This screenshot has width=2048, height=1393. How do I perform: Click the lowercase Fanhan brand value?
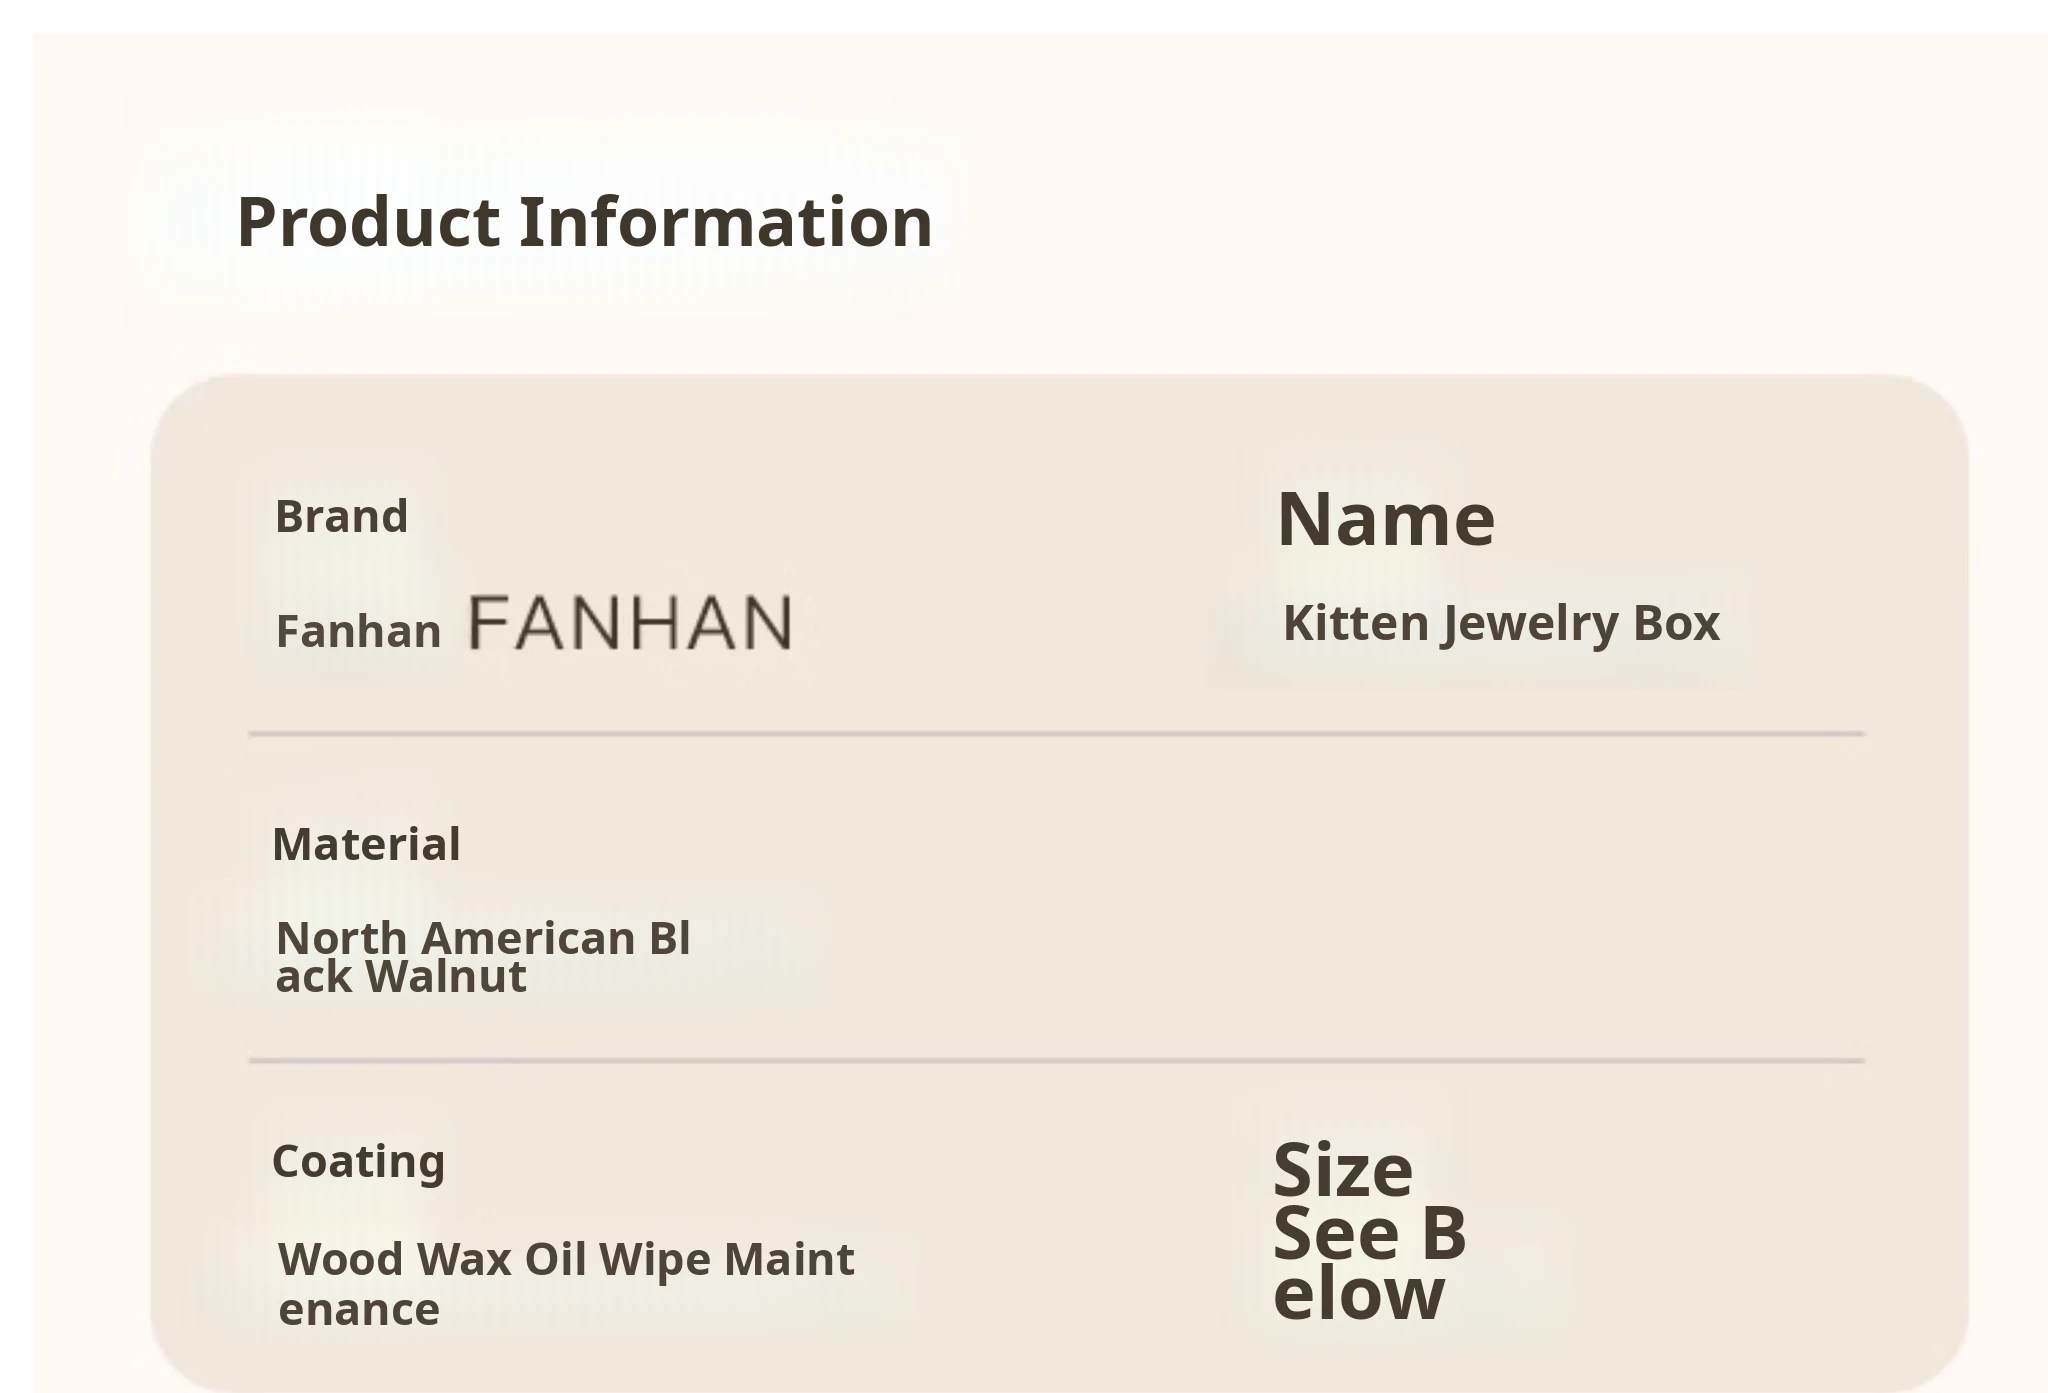[358, 632]
